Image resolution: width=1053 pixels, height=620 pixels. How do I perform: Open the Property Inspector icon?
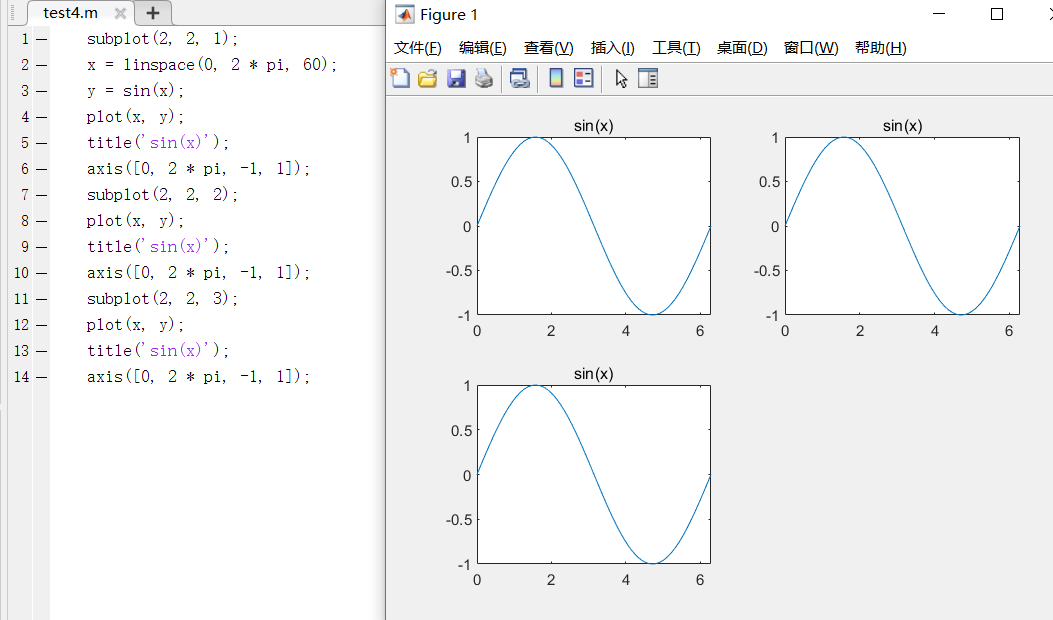pyautogui.click(x=648, y=79)
